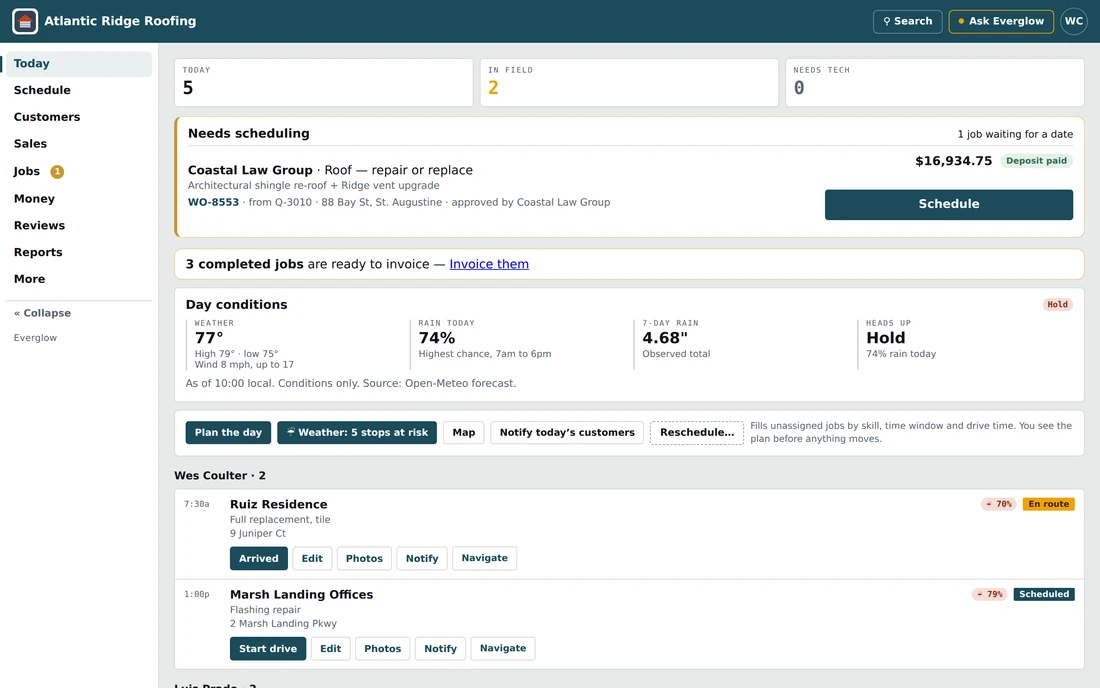Launch the Ask Everglow assistant
The image size is (1100, 688).
tap(1001, 21)
